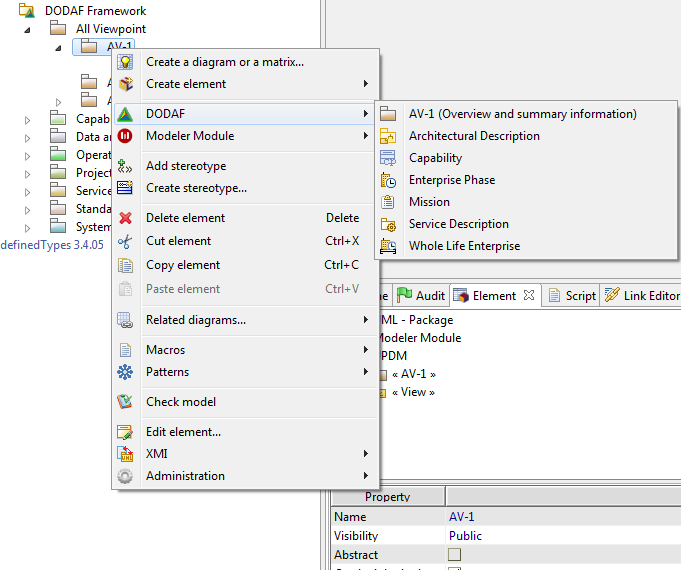The image size is (681, 570).
Task: Click the snowflake Patterns icon
Action: pos(125,372)
